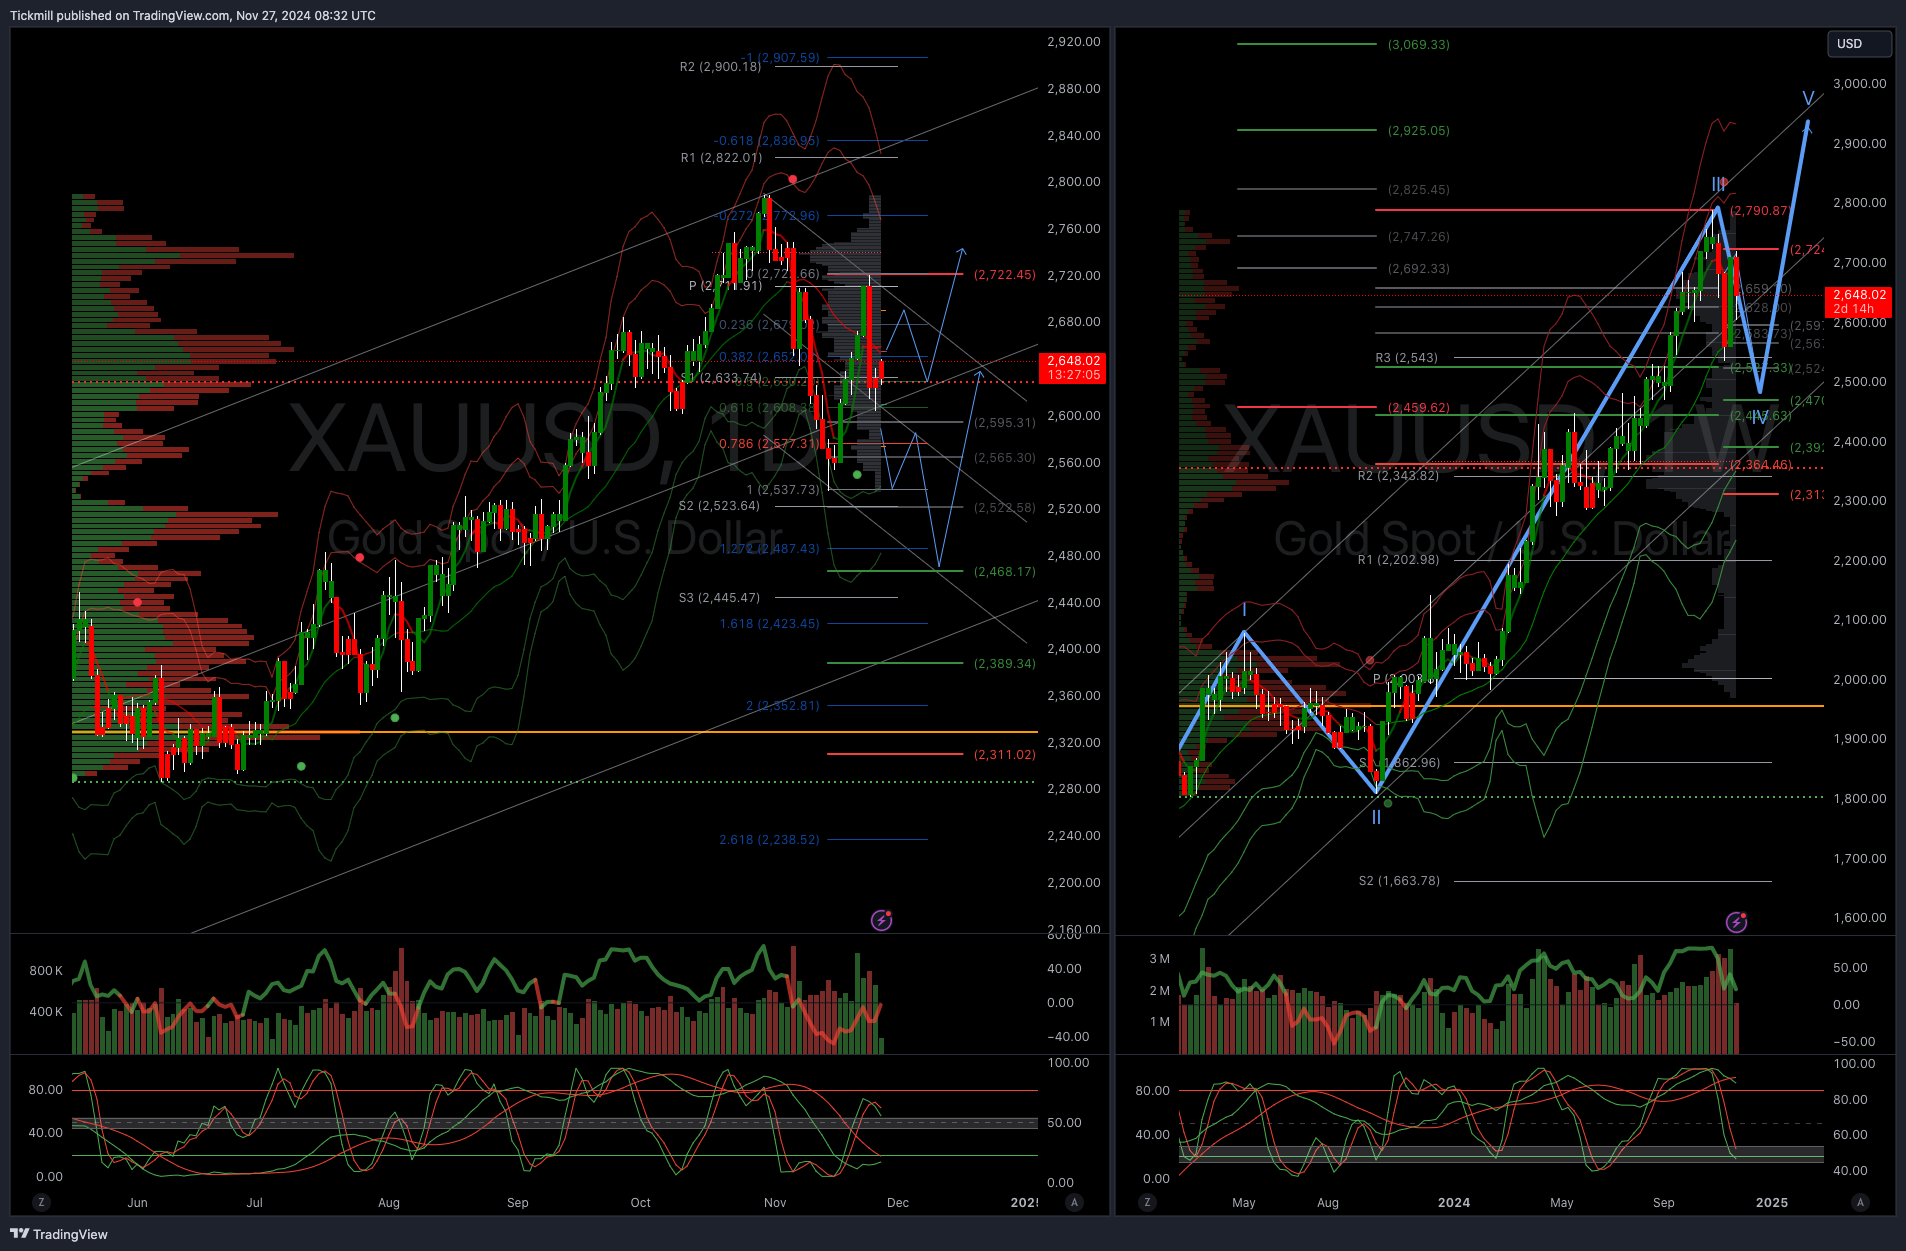Click the red 2,648.02 price label on left chart
Image resolution: width=1906 pixels, height=1251 pixels.
(x=1074, y=367)
